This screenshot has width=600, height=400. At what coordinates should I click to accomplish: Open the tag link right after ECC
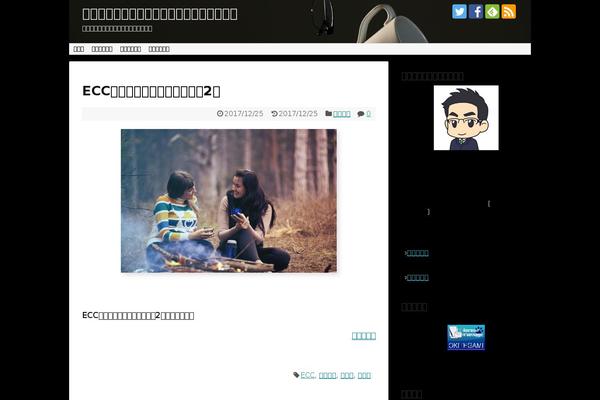click(x=327, y=375)
